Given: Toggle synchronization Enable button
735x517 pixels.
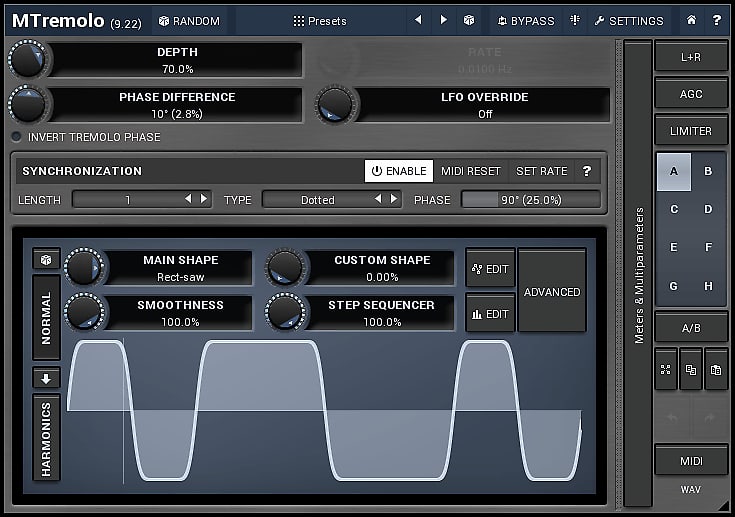Looking at the screenshot, I should (x=398, y=171).
